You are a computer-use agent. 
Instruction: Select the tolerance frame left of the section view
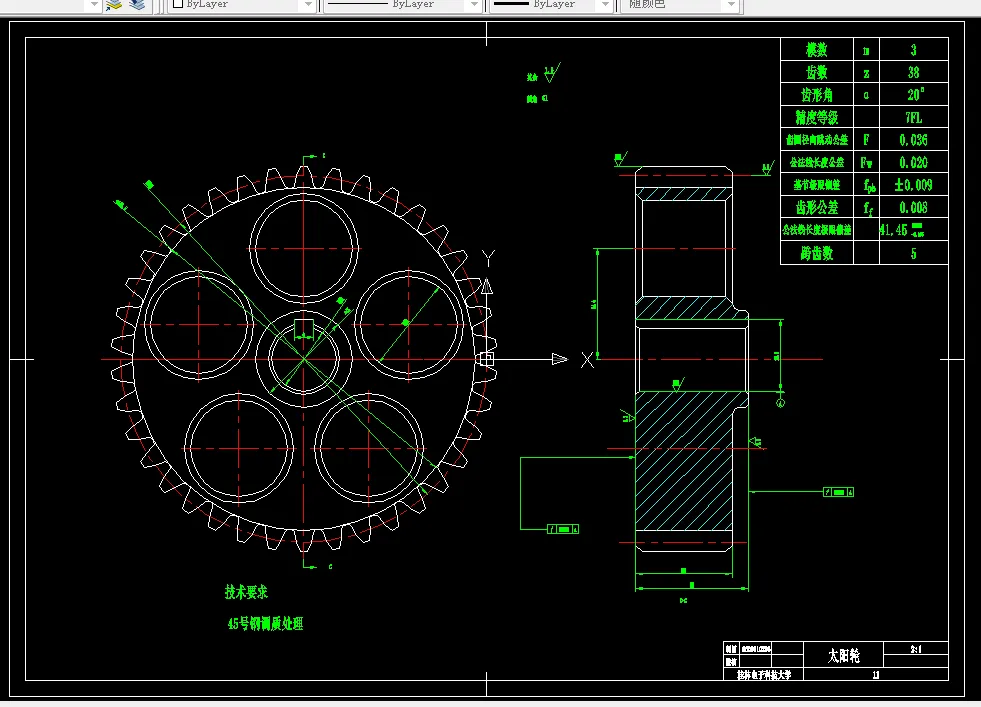pyautogui.click(x=563, y=529)
